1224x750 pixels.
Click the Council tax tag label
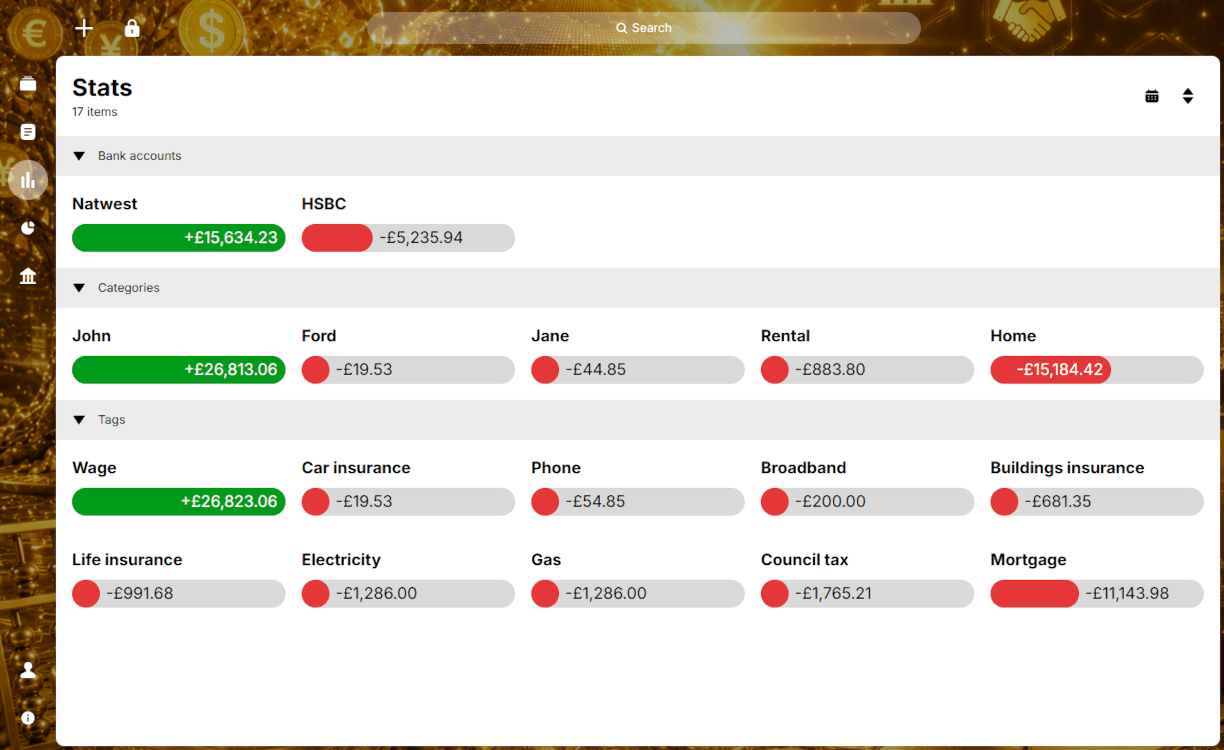click(x=804, y=560)
